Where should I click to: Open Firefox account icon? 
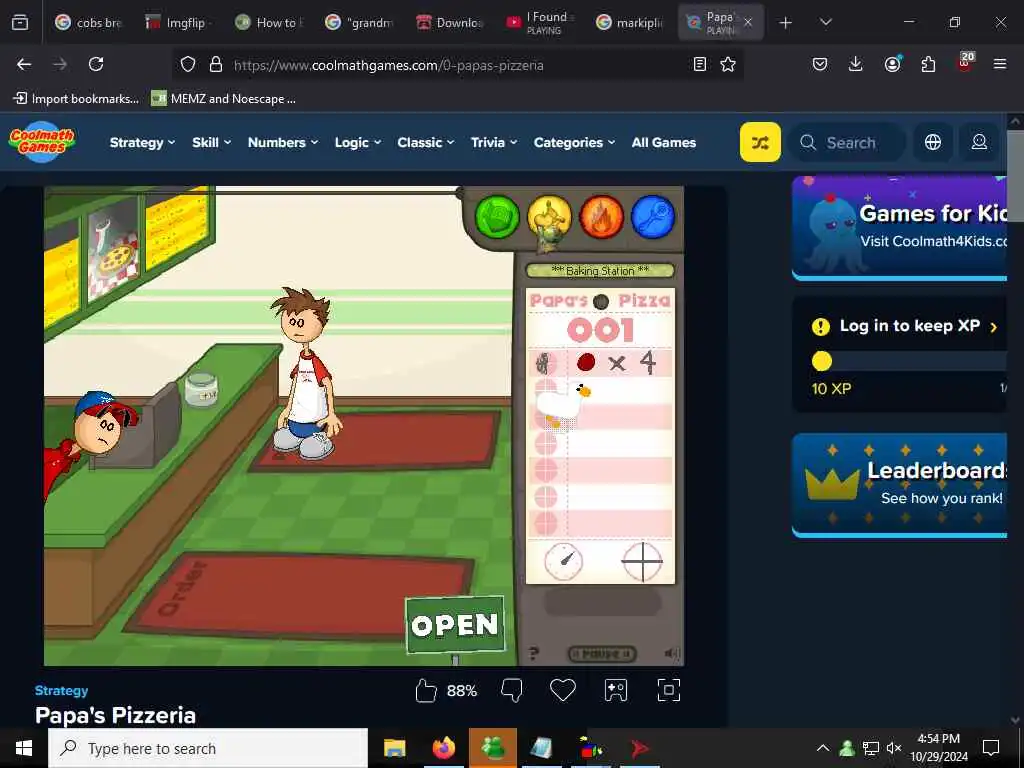pos(892,64)
